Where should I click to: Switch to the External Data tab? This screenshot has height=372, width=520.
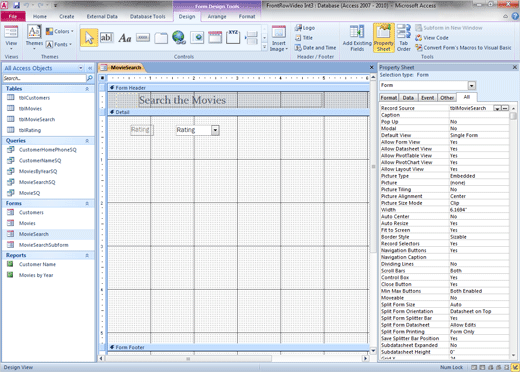102,16
